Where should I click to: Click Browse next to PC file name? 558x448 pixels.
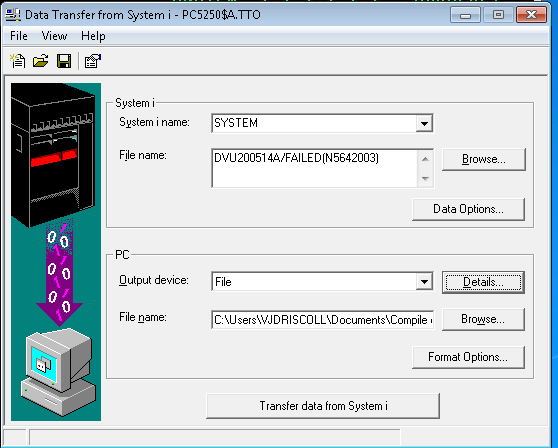click(483, 319)
